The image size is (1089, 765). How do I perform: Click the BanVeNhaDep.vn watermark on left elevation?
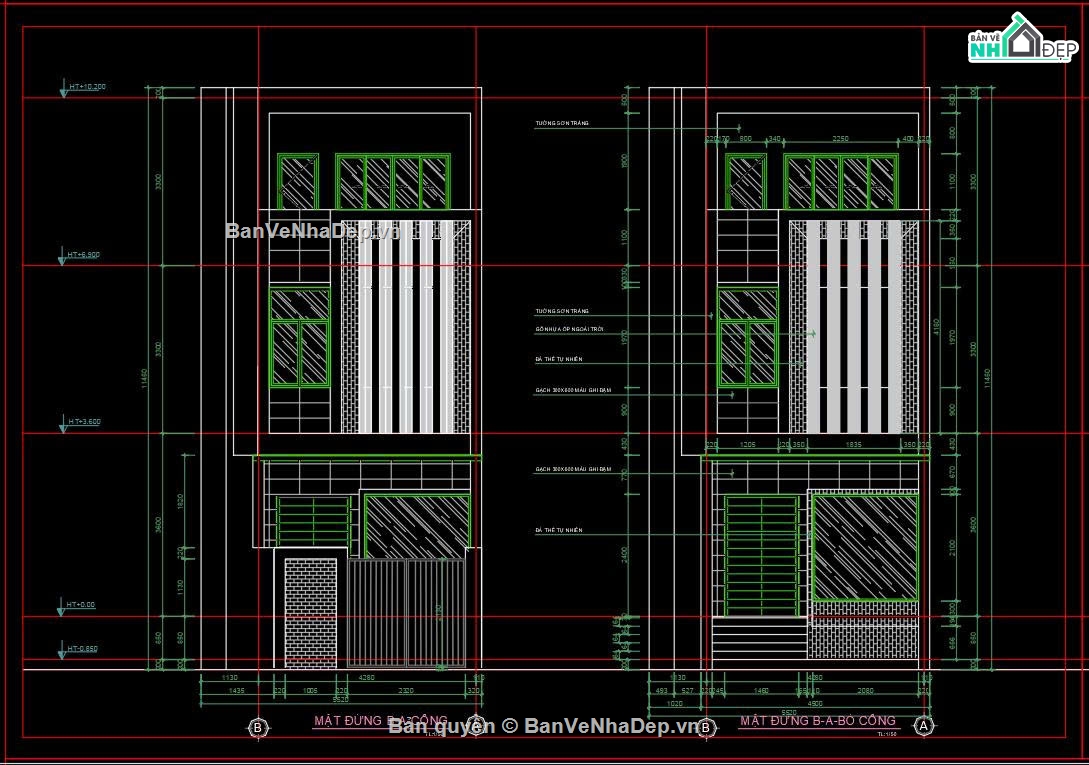[312, 231]
